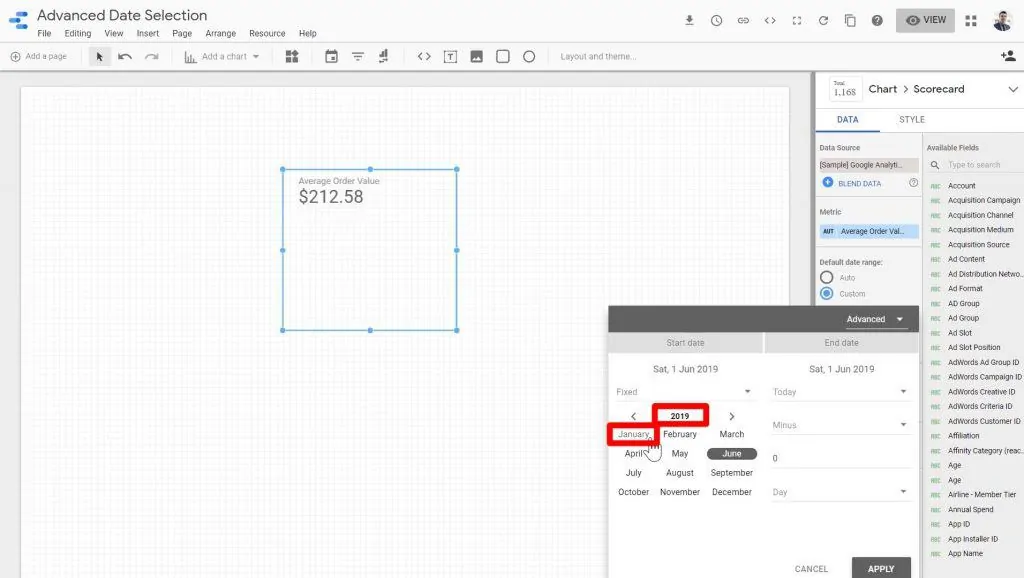Image resolution: width=1024 pixels, height=578 pixels.
Task: Click the add people share icon
Action: (1007, 57)
